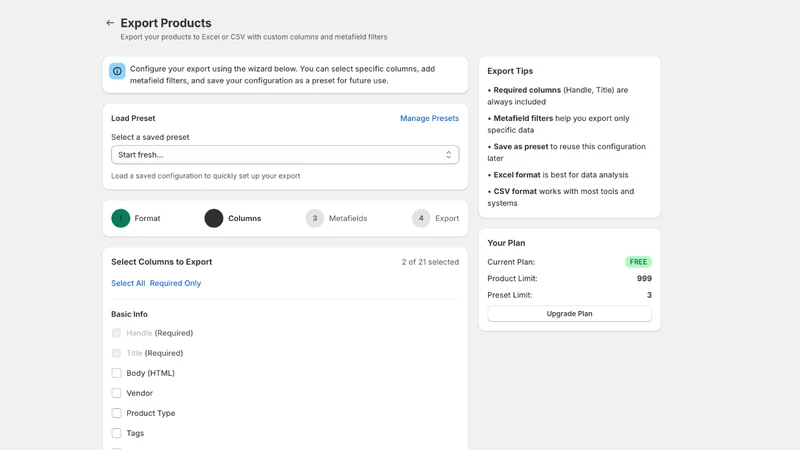Enable the Body (HTML) column checkbox

pyautogui.click(x=116, y=373)
